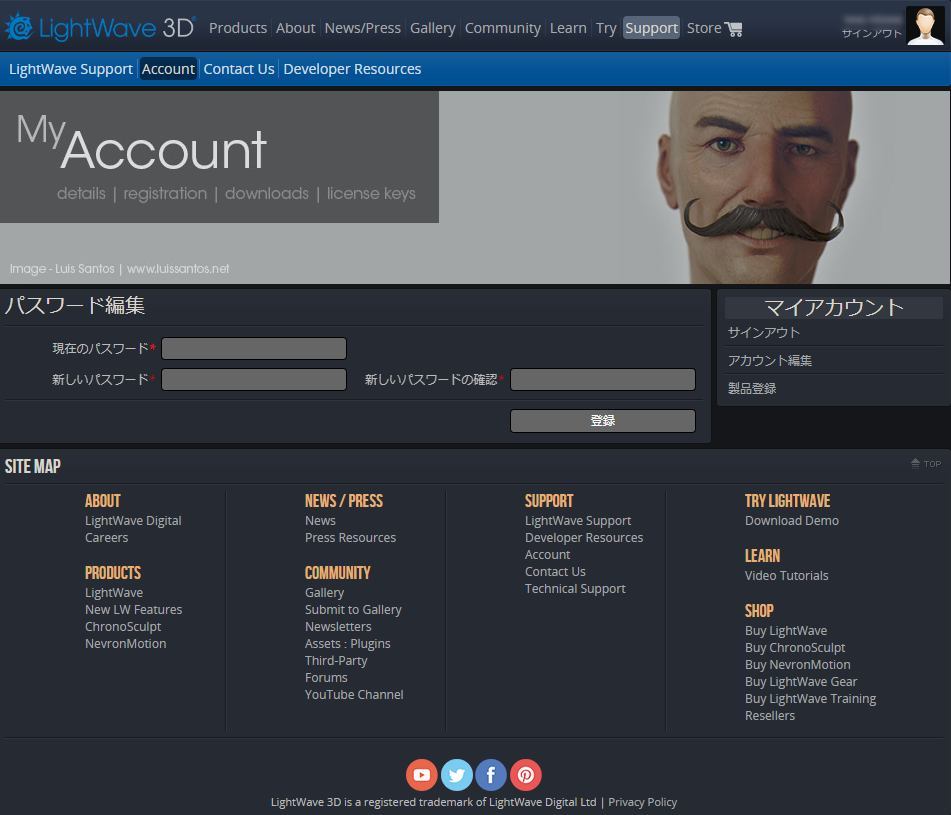951x815 pixels.
Task: Click the LightWave 3D logo
Action: pos(100,27)
